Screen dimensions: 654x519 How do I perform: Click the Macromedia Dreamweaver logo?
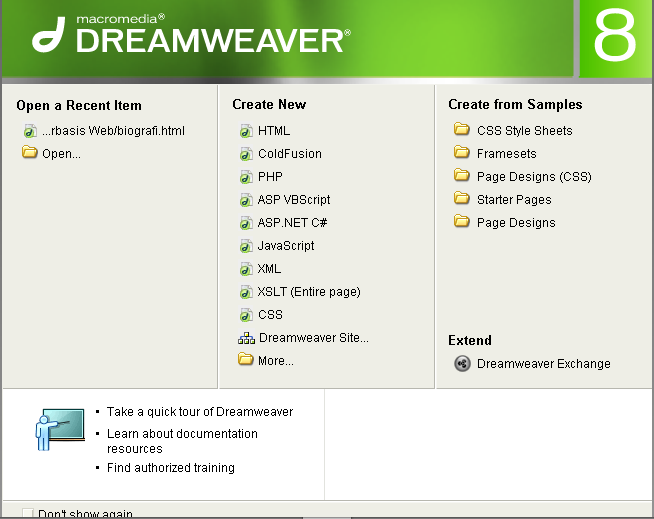192,34
